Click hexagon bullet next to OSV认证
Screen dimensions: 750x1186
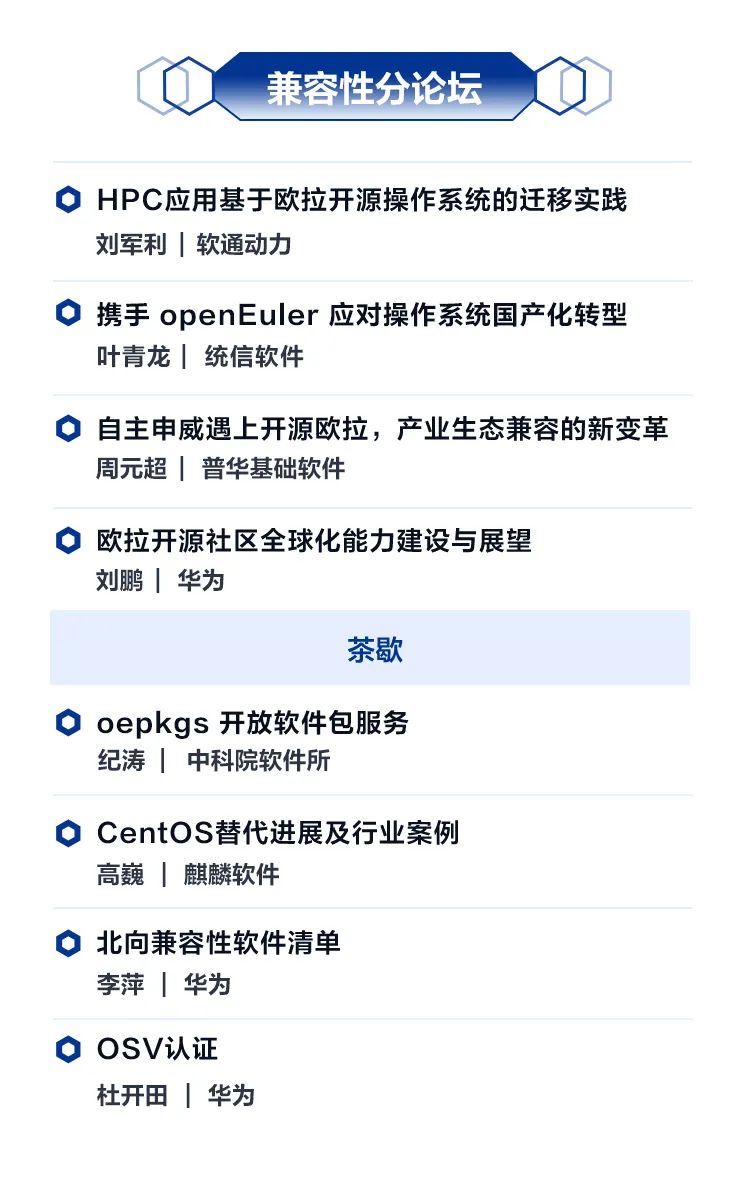click(68, 1050)
